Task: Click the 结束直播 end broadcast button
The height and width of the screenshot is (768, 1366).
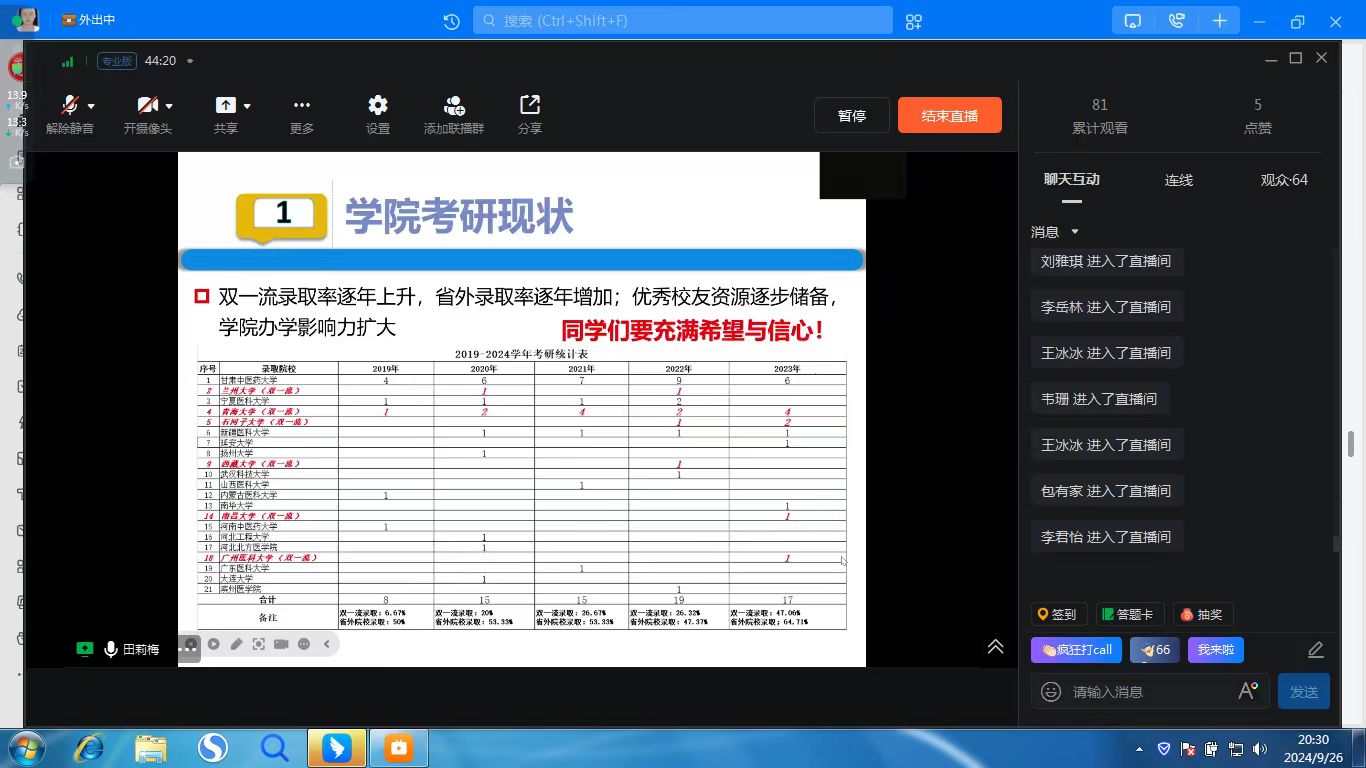Action: (949, 116)
